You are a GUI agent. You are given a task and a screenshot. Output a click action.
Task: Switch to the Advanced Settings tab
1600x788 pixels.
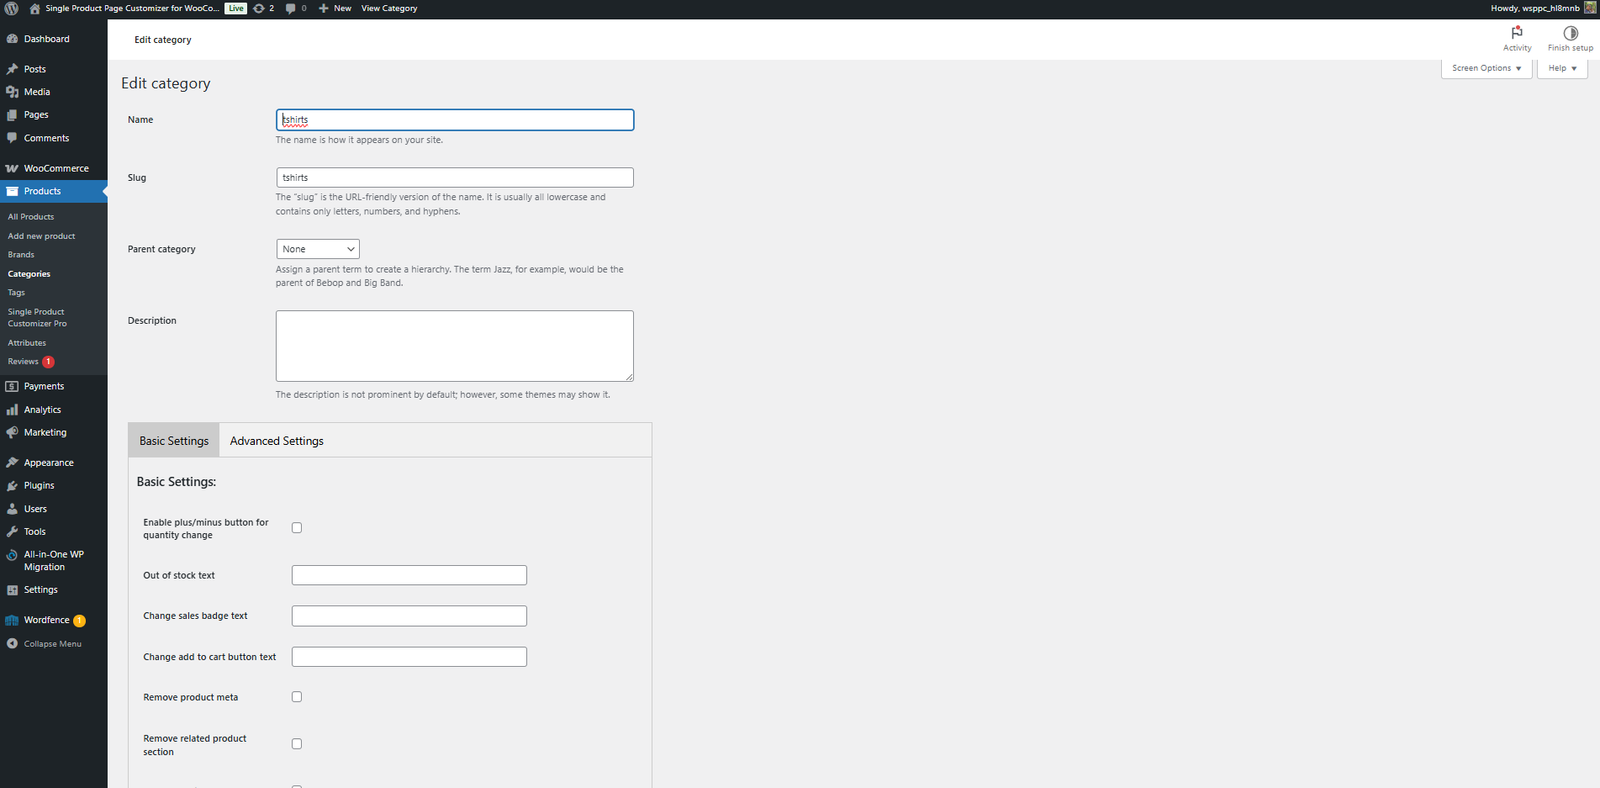click(x=277, y=441)
